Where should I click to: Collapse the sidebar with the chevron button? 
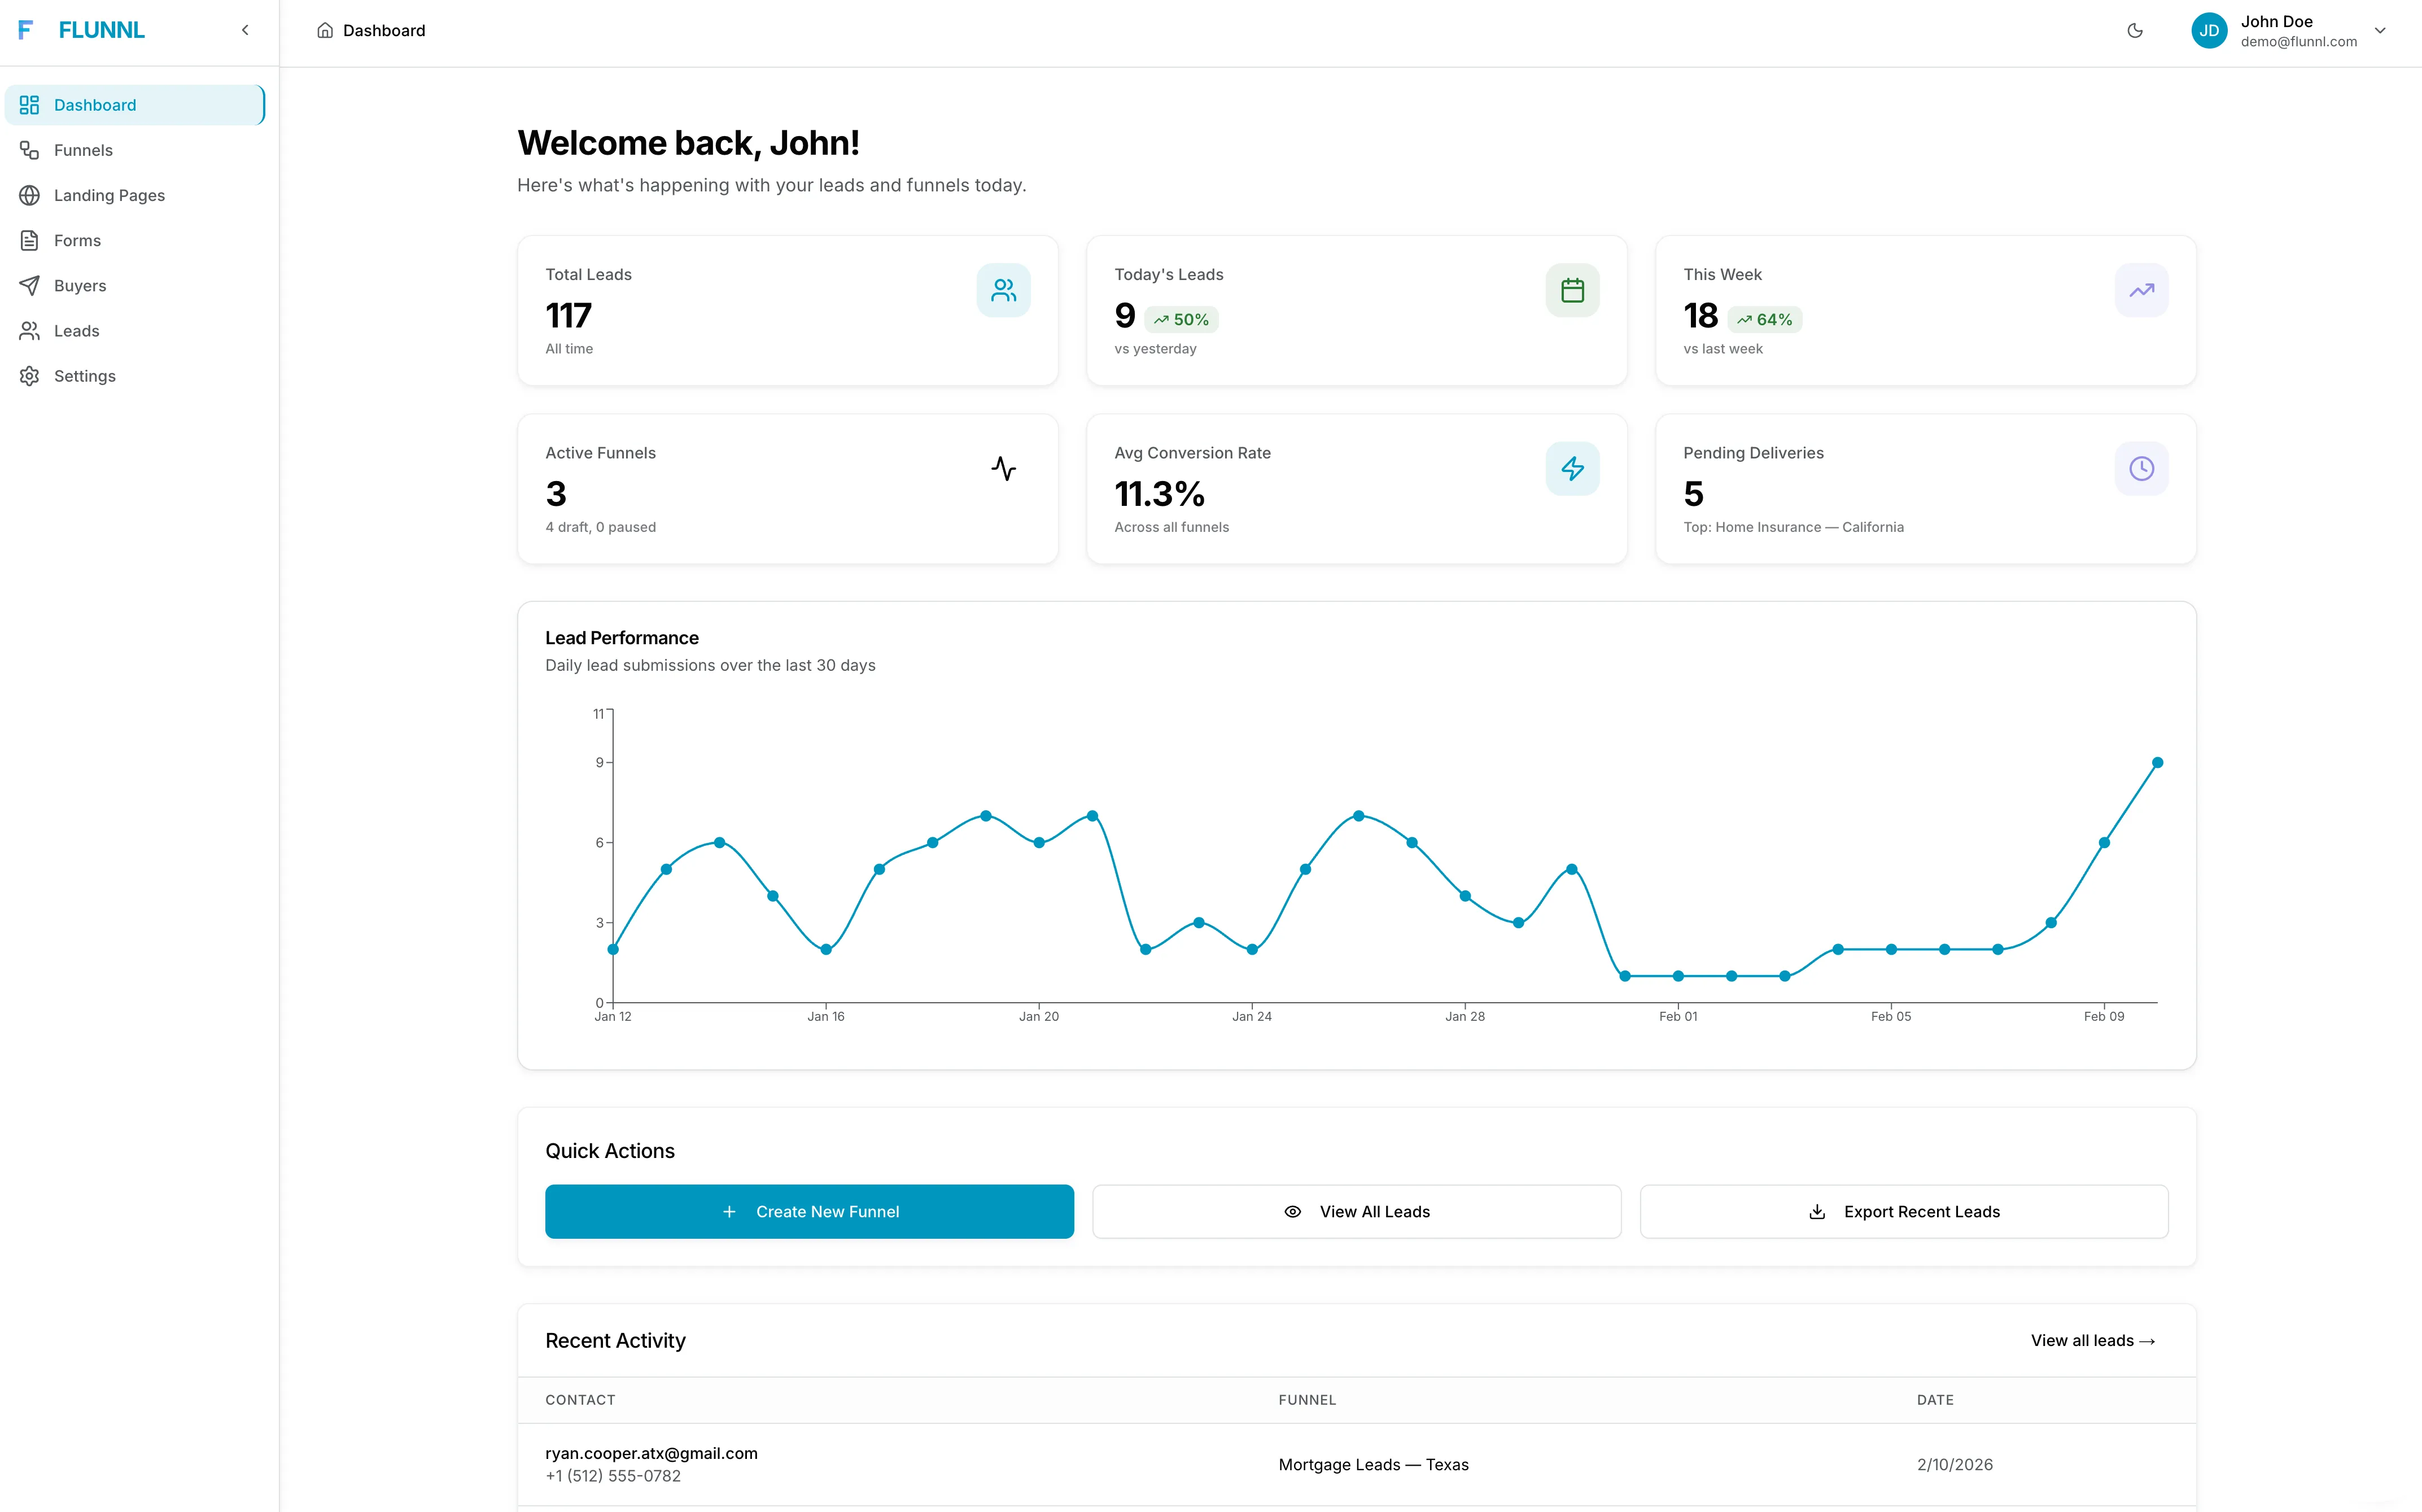[x=245, y=30]
